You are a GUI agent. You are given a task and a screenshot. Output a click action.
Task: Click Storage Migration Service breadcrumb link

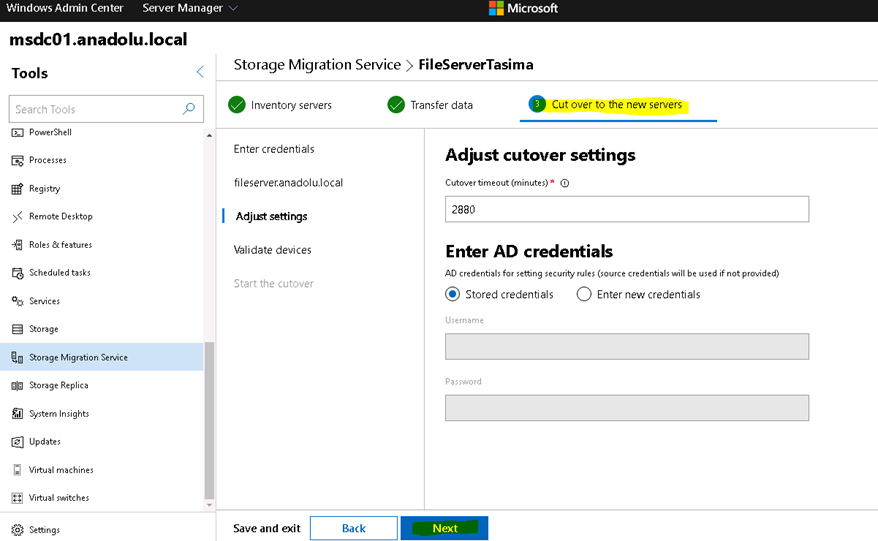pyautogui.click(x=317, y=64)
